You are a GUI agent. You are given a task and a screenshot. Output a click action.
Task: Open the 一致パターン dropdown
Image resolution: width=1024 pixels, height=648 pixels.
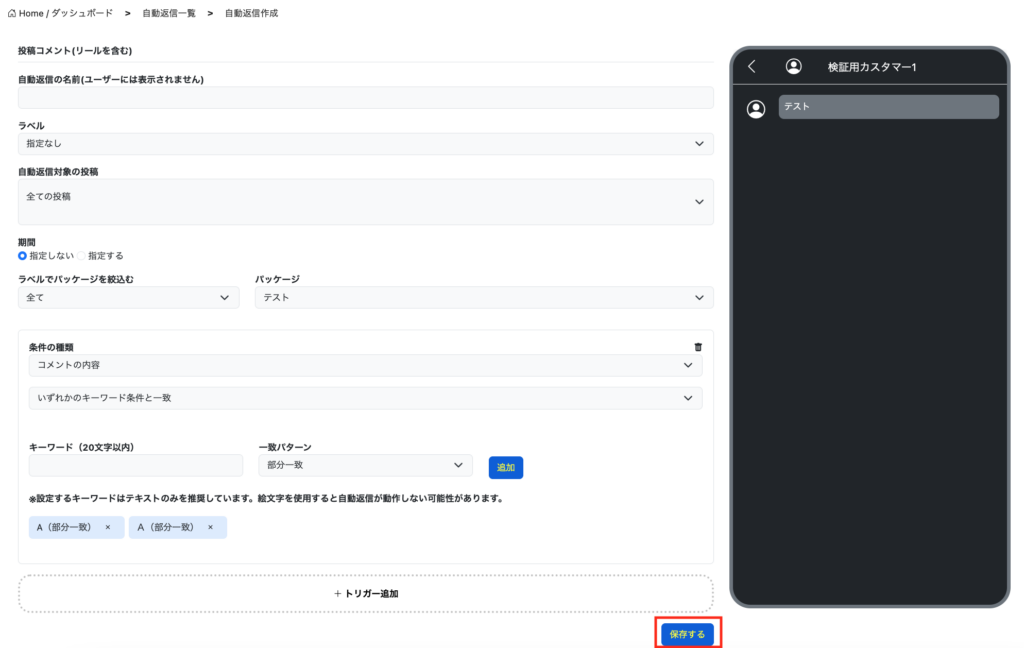tap(366, 465)
